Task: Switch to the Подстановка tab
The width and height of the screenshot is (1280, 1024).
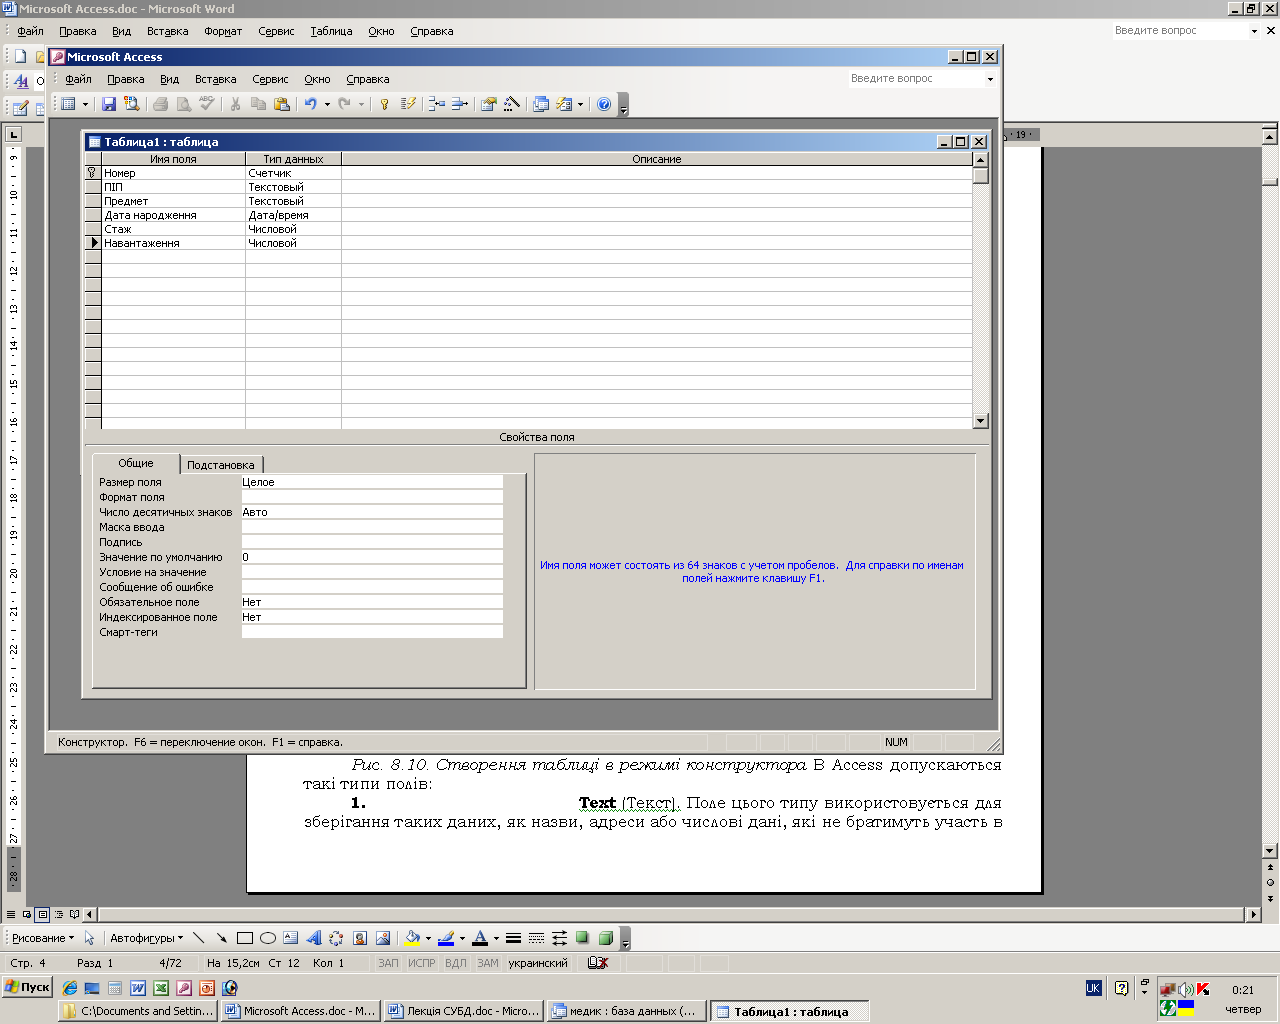Action: point(221,465)
